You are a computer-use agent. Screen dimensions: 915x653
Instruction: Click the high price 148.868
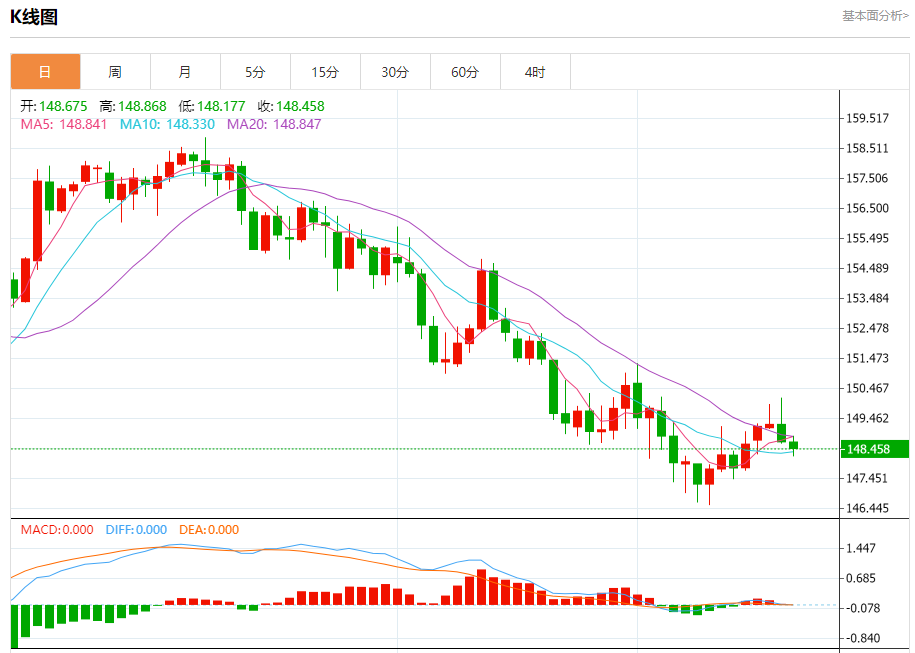142,106
